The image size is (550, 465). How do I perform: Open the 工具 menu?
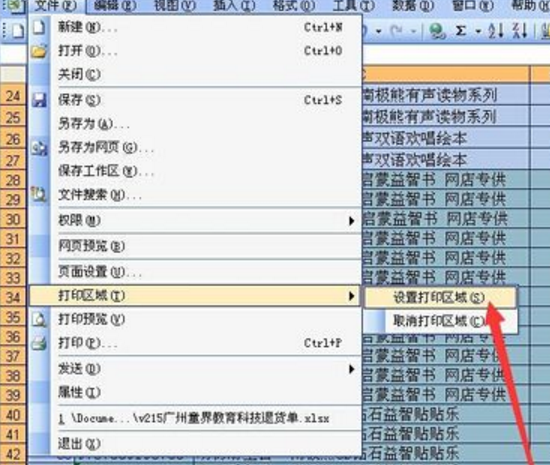[353, 6]
